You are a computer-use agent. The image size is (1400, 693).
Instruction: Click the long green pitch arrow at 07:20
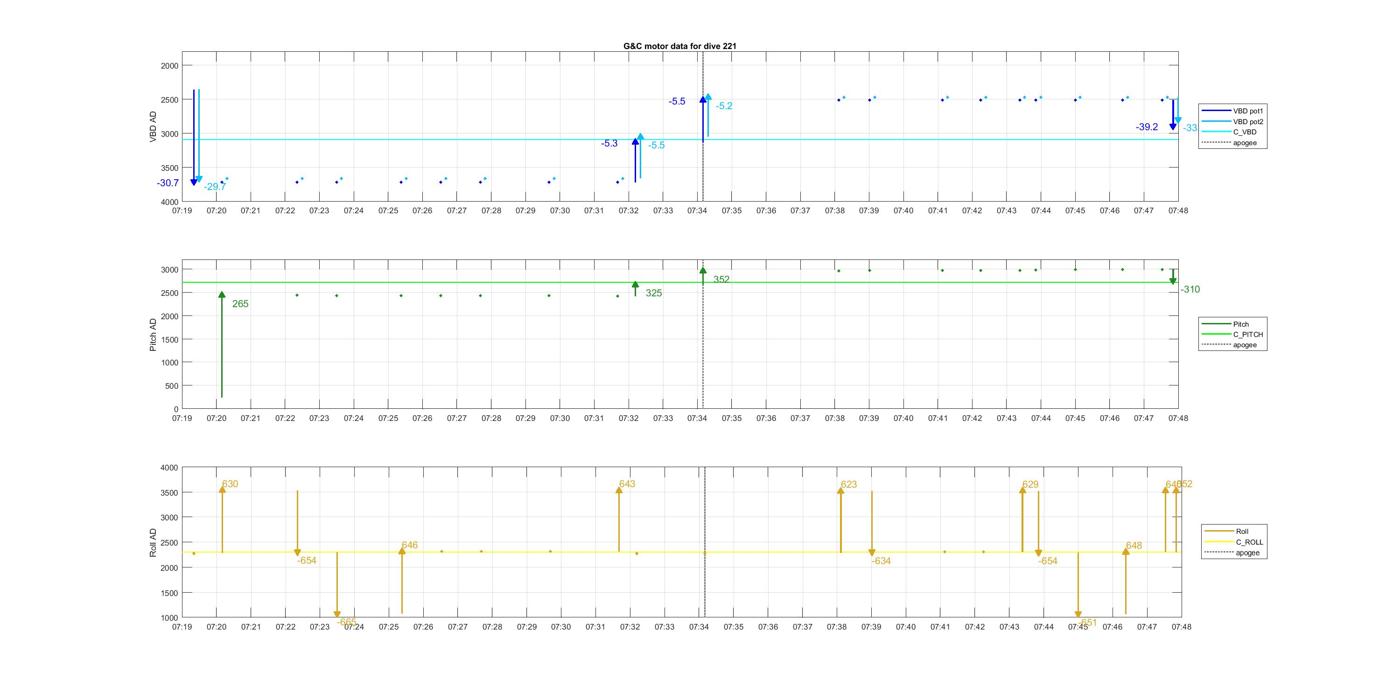pos(222,345)
